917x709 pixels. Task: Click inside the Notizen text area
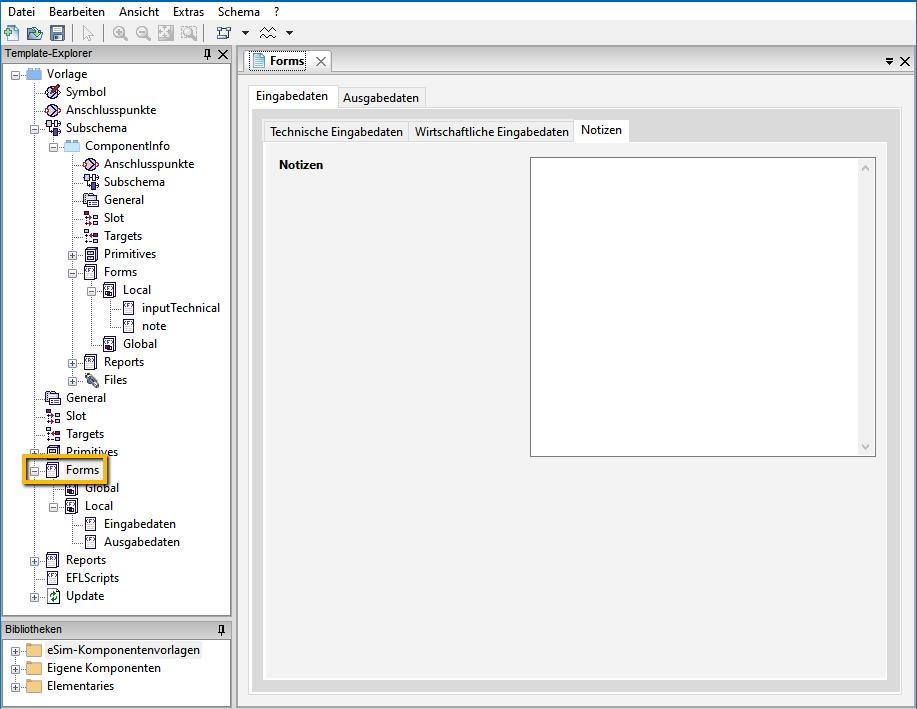(x=695, y=307)
